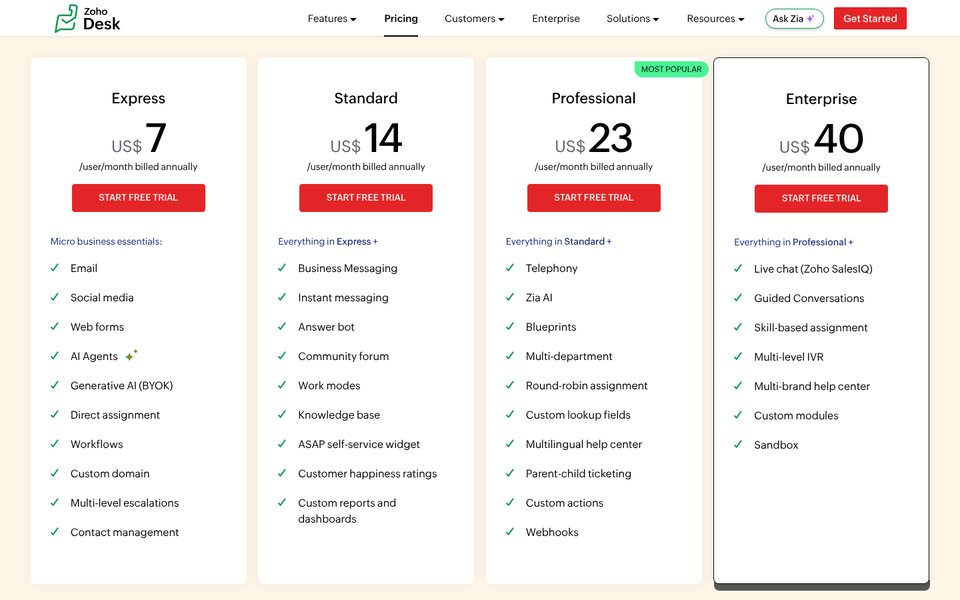Click the checkmark beside Knowledge base
This screenshot has height=600, width=960.
coord(282,414)
